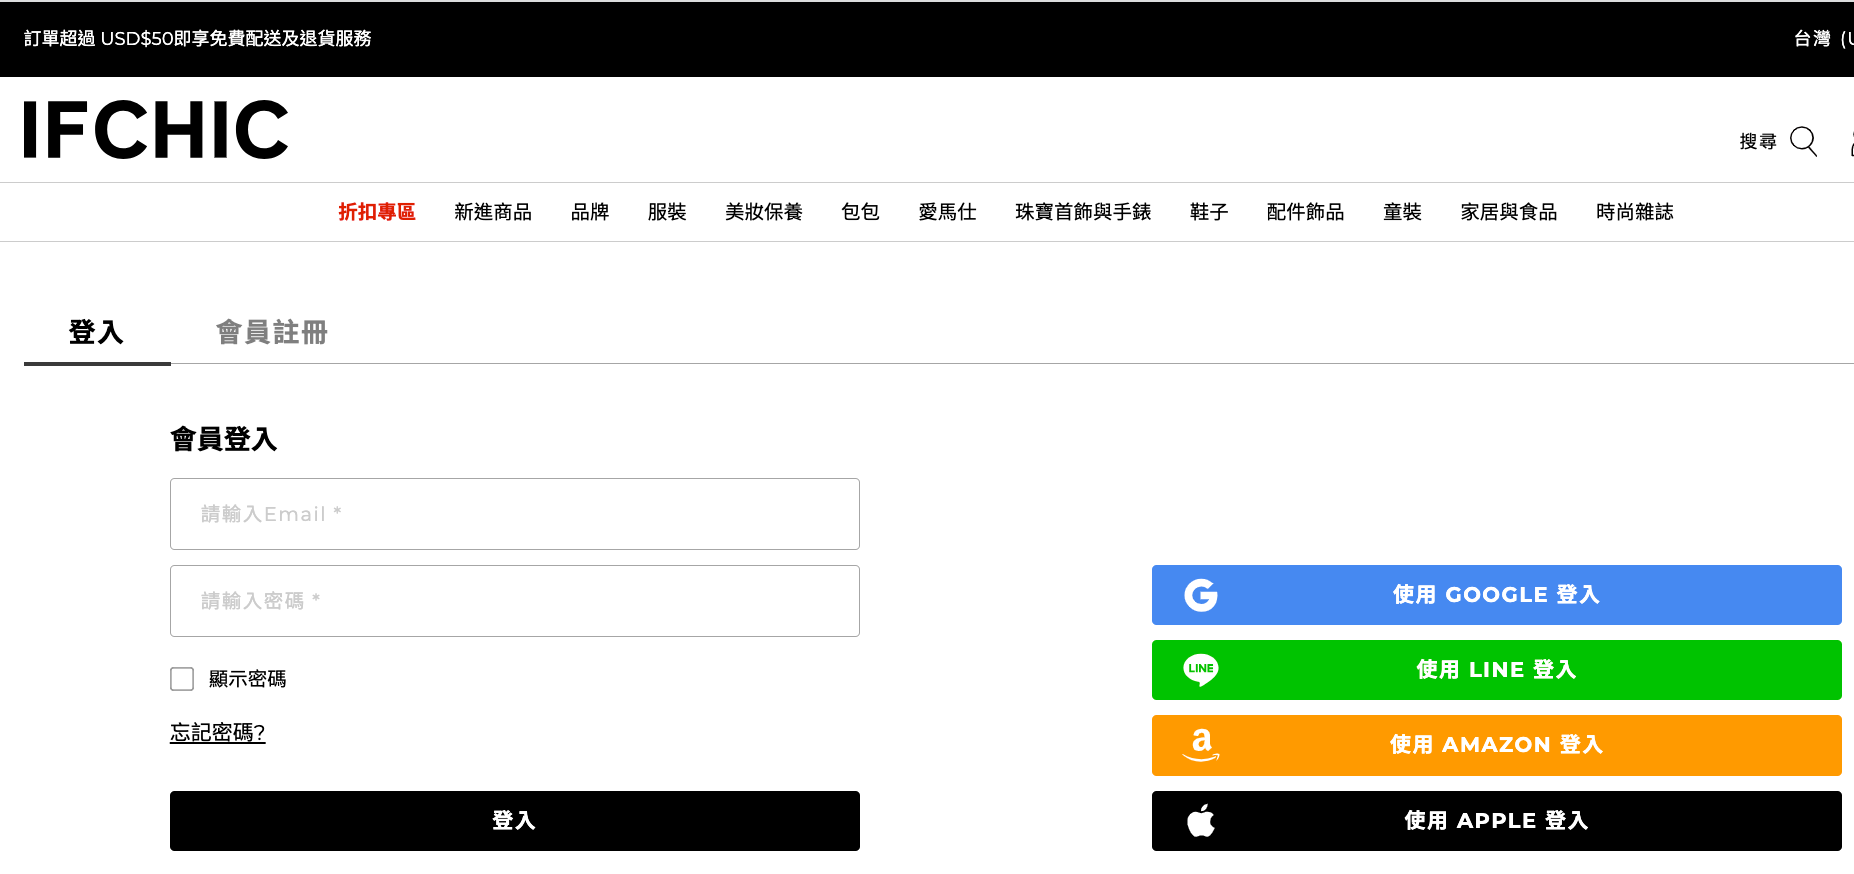Focus the password input field

tap(515, 601)
